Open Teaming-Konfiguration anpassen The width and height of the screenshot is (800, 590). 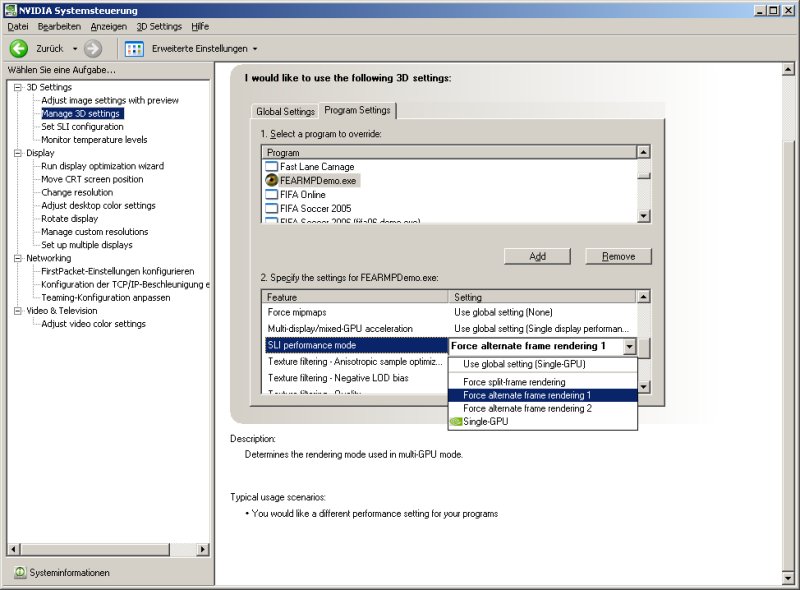pos(106,298)
